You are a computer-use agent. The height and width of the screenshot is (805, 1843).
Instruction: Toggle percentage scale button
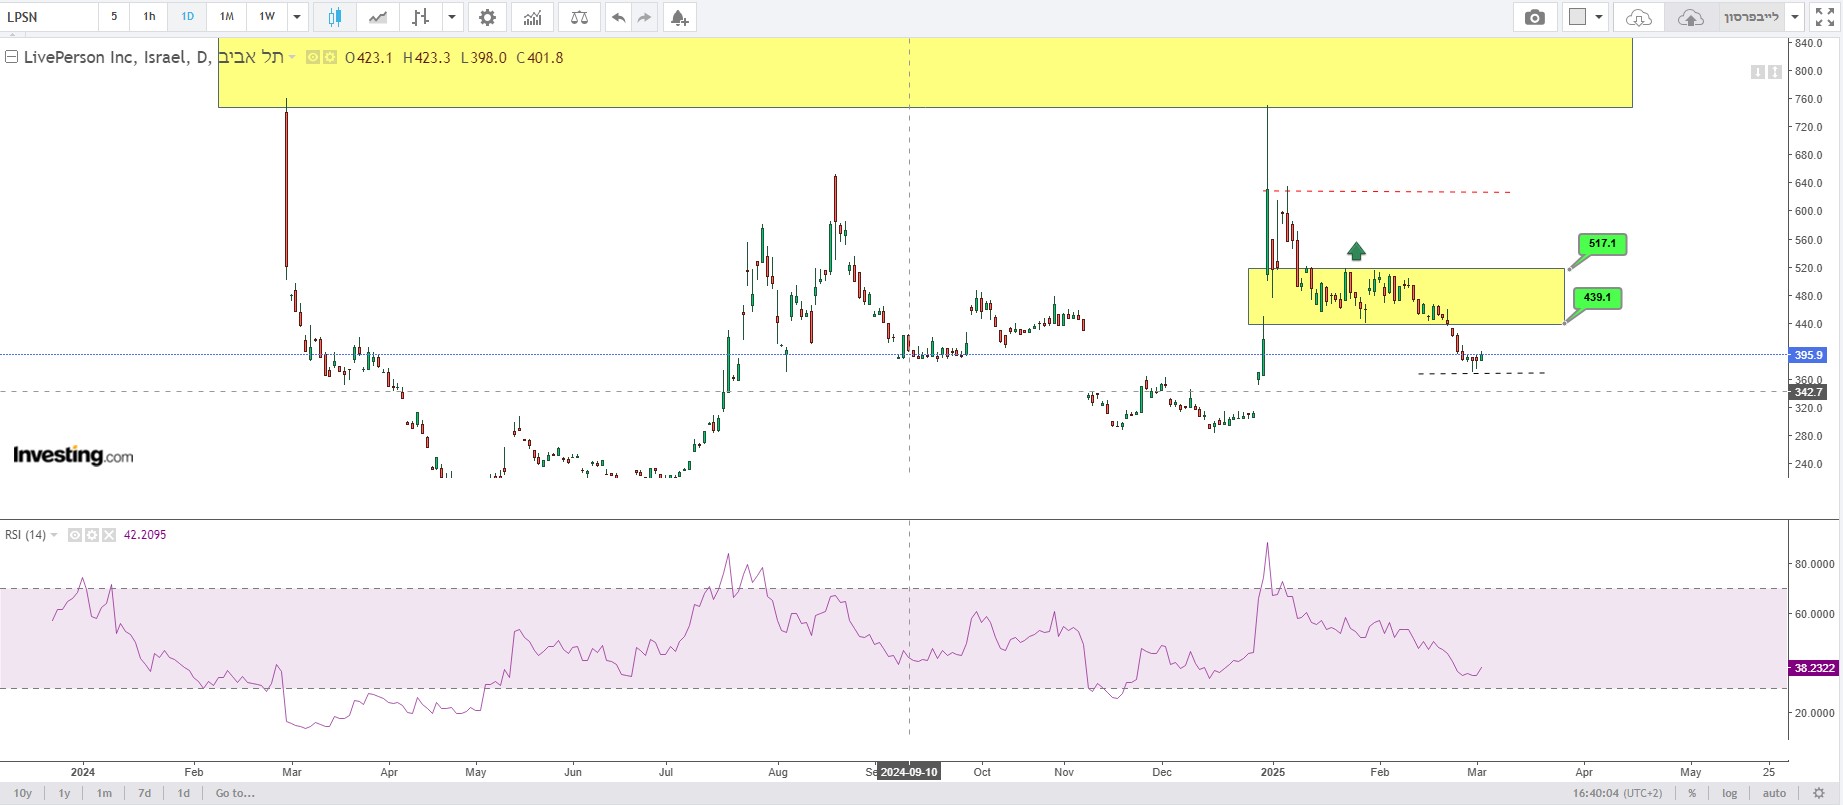pyautogui.click(x=1692, y=793)
